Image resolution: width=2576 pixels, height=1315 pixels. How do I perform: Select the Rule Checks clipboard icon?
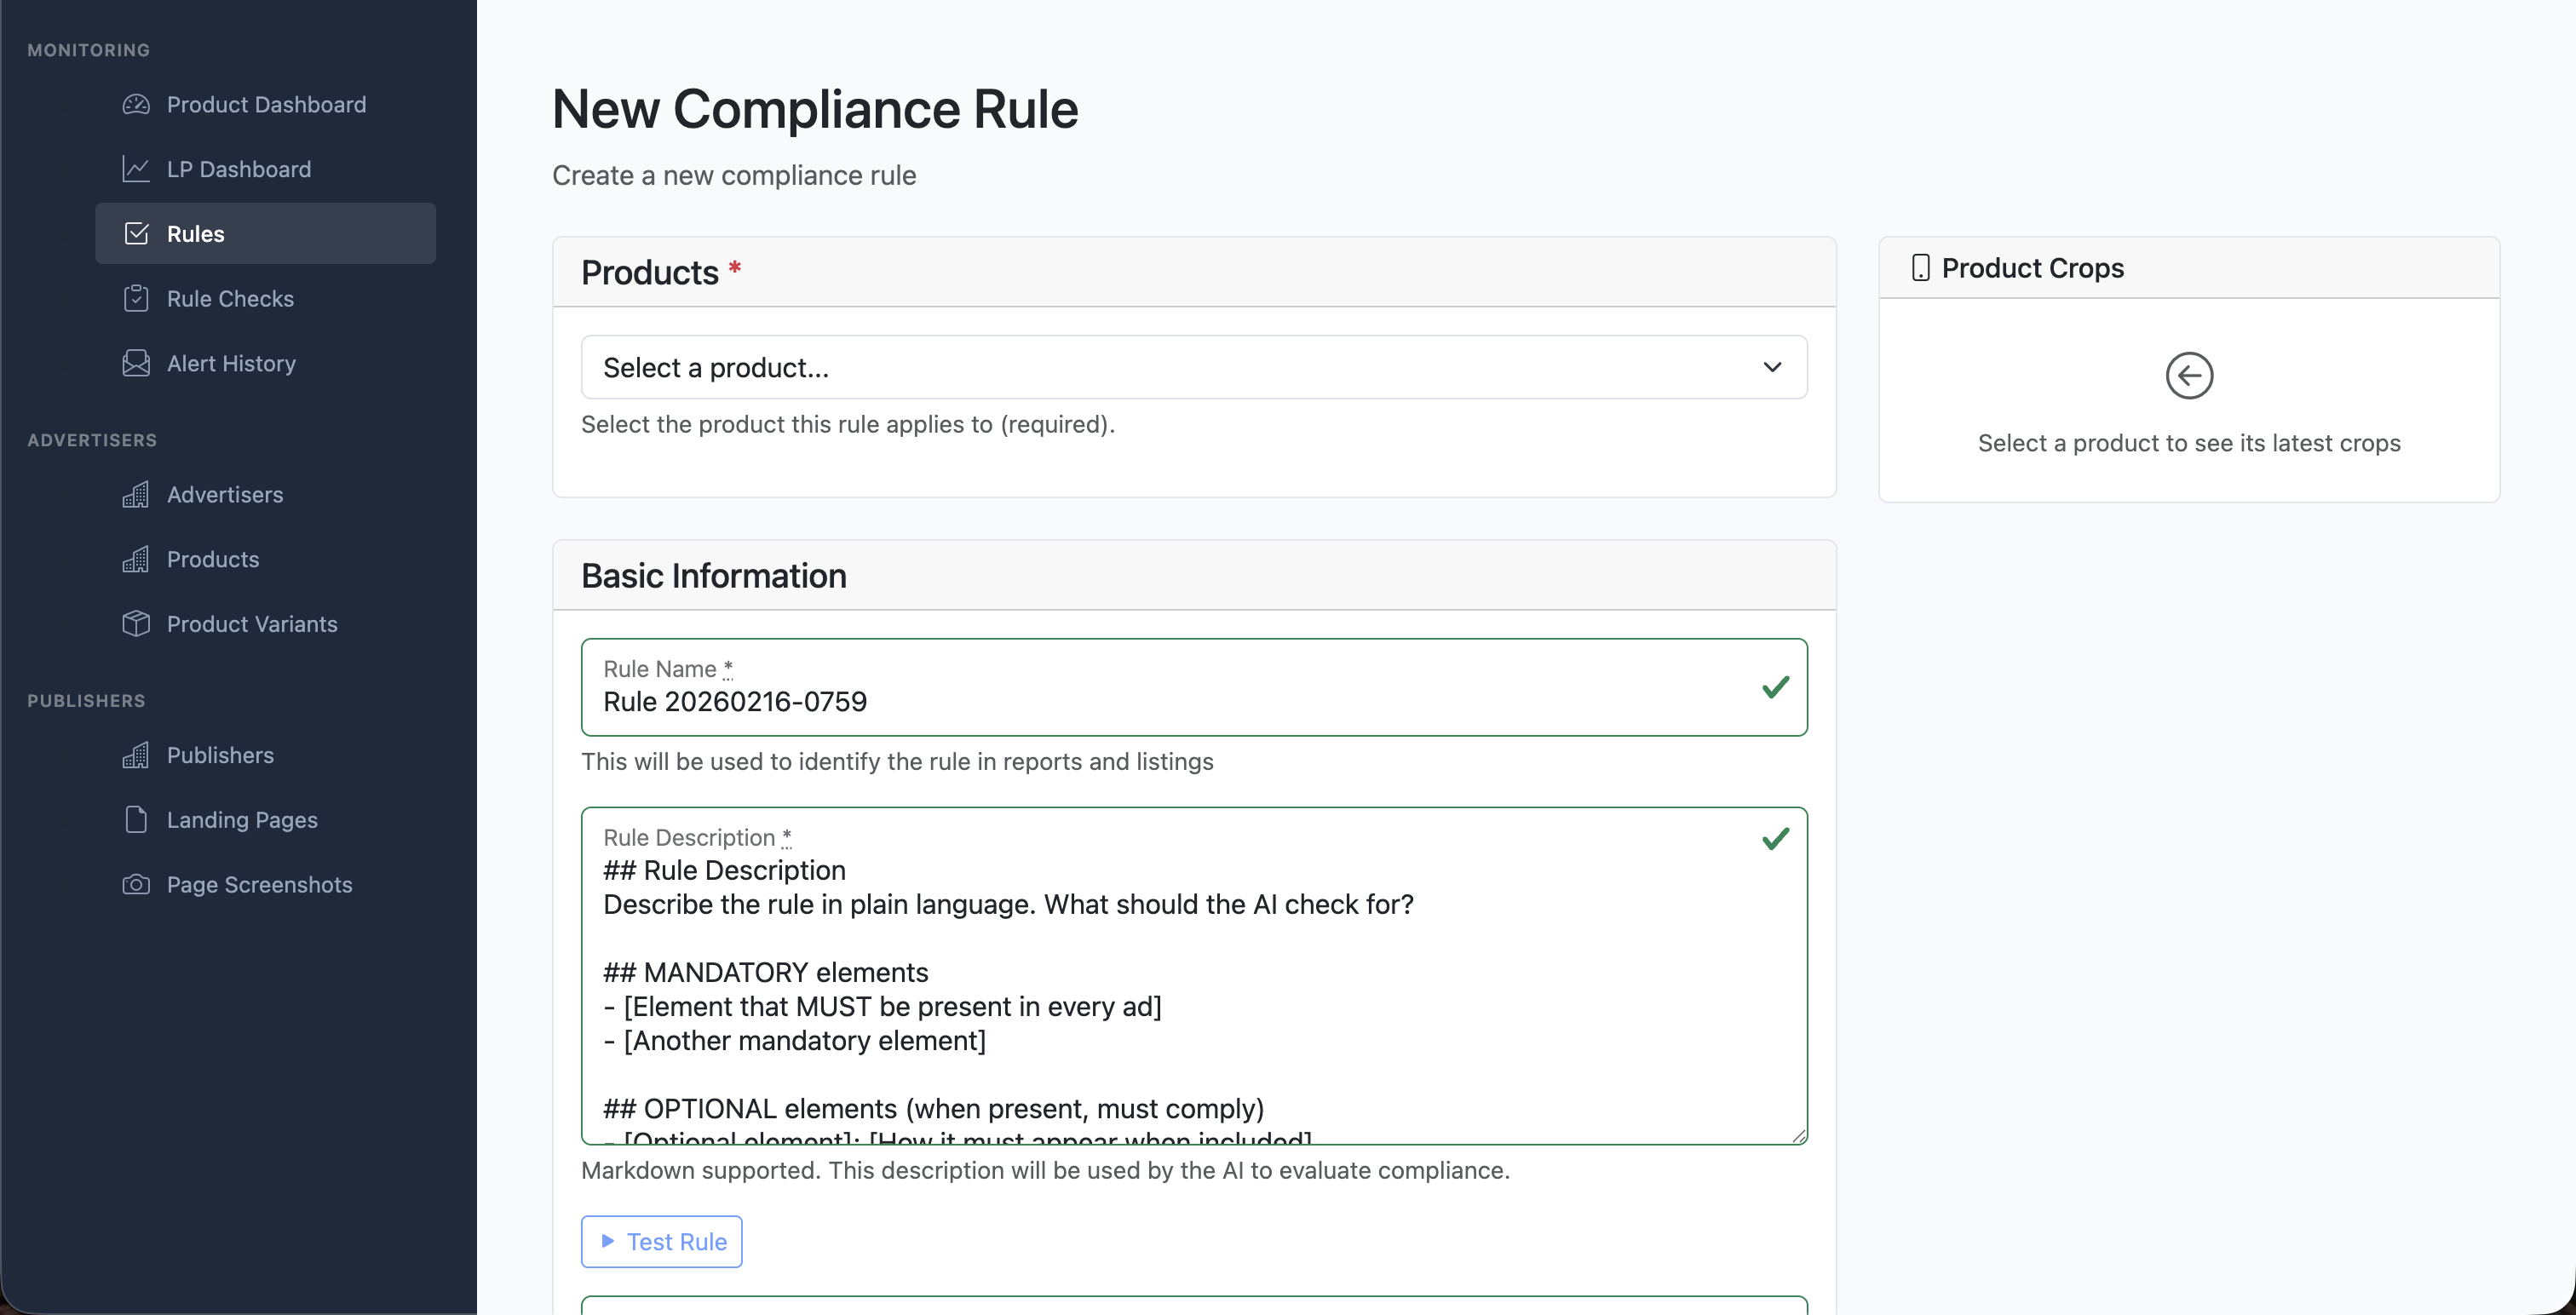pyautogui.click(x=136, y=298)
